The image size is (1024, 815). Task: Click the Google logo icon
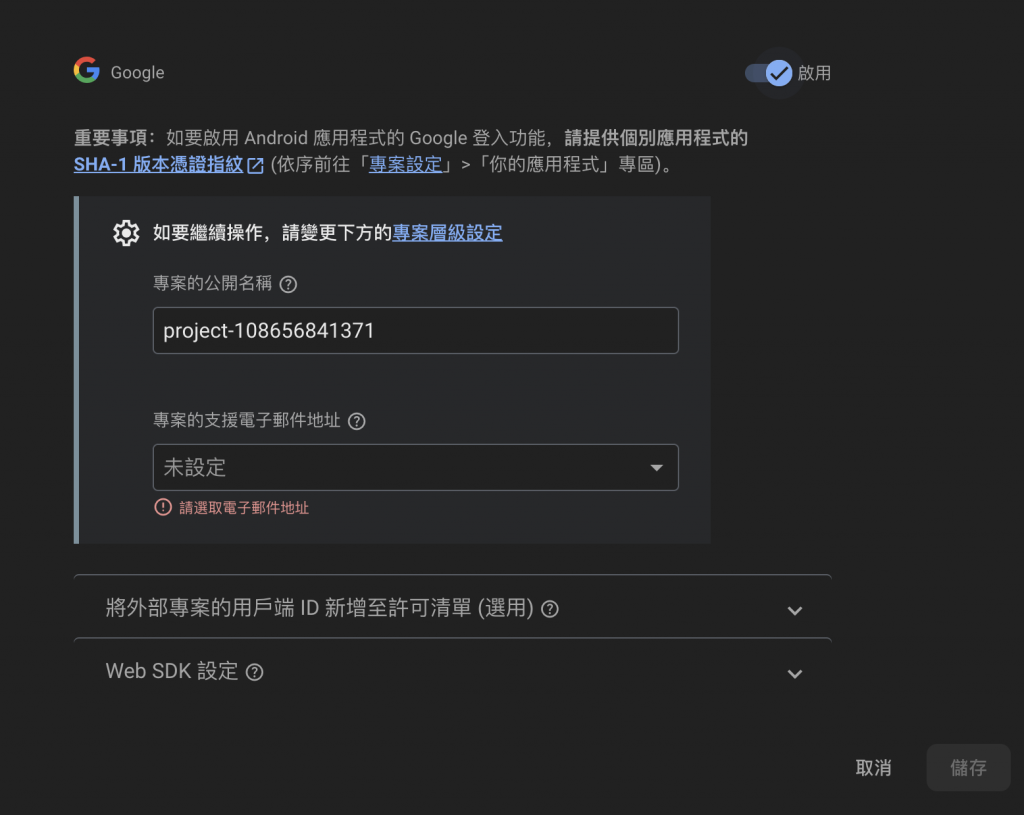pos(86,71)
